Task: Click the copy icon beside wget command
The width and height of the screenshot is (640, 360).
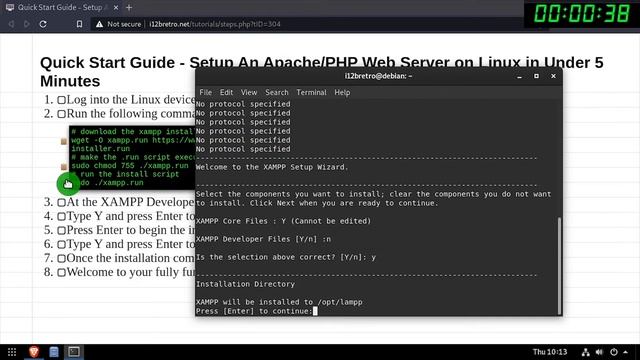Action: coord(64,141)
